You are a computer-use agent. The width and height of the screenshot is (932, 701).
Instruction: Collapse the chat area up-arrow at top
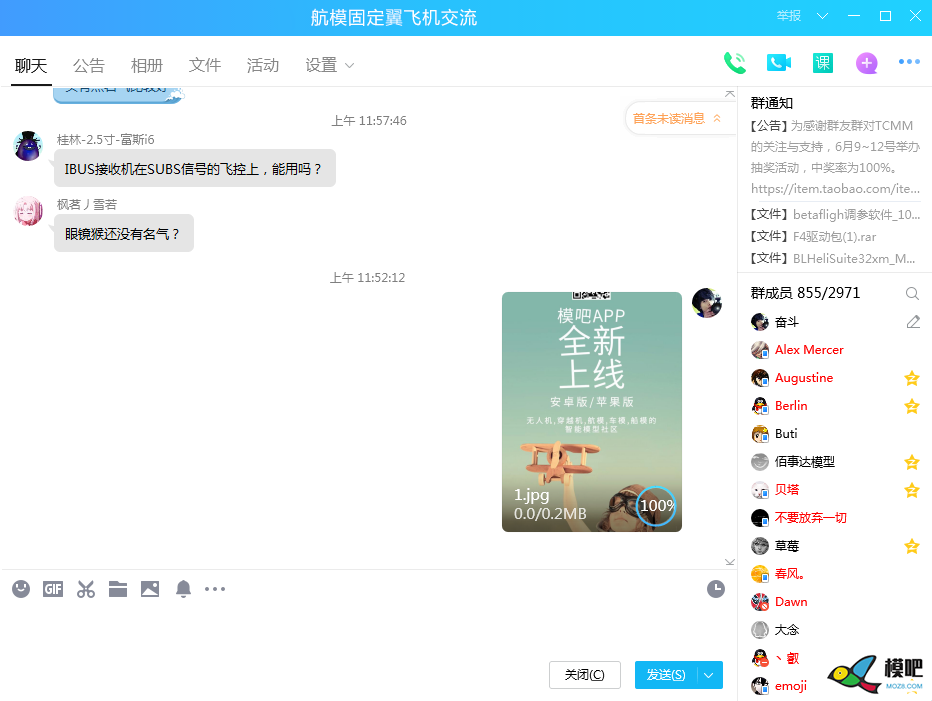(730, 93)
